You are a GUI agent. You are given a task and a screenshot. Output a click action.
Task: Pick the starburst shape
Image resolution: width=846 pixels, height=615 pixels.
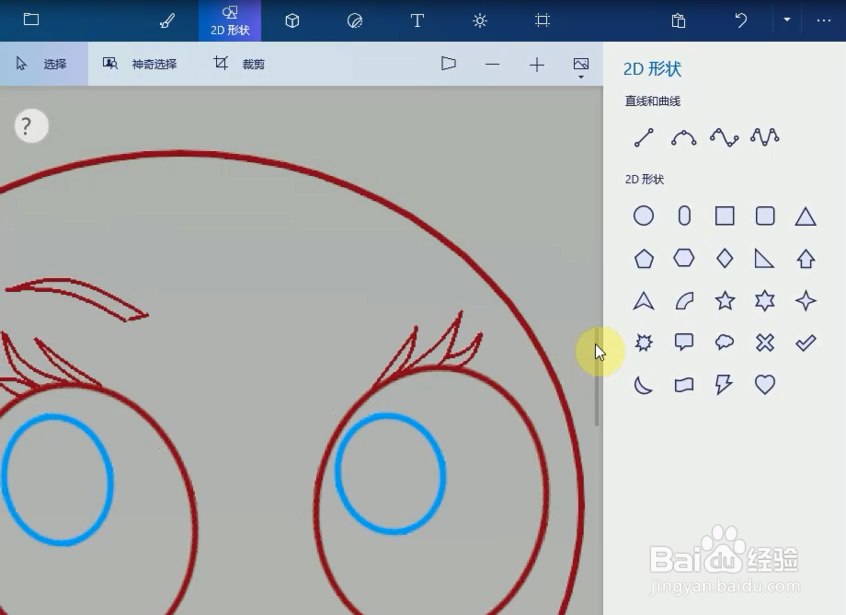coord(644,343)
